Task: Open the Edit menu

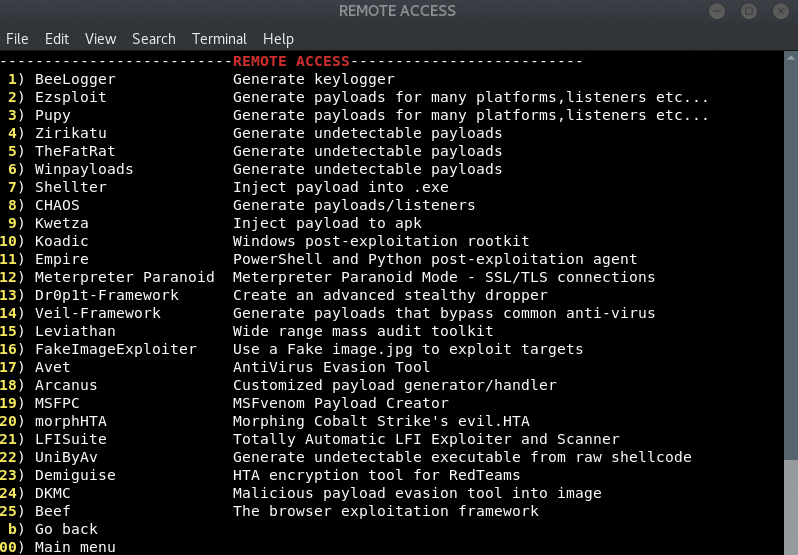Action: coord(57,39)
